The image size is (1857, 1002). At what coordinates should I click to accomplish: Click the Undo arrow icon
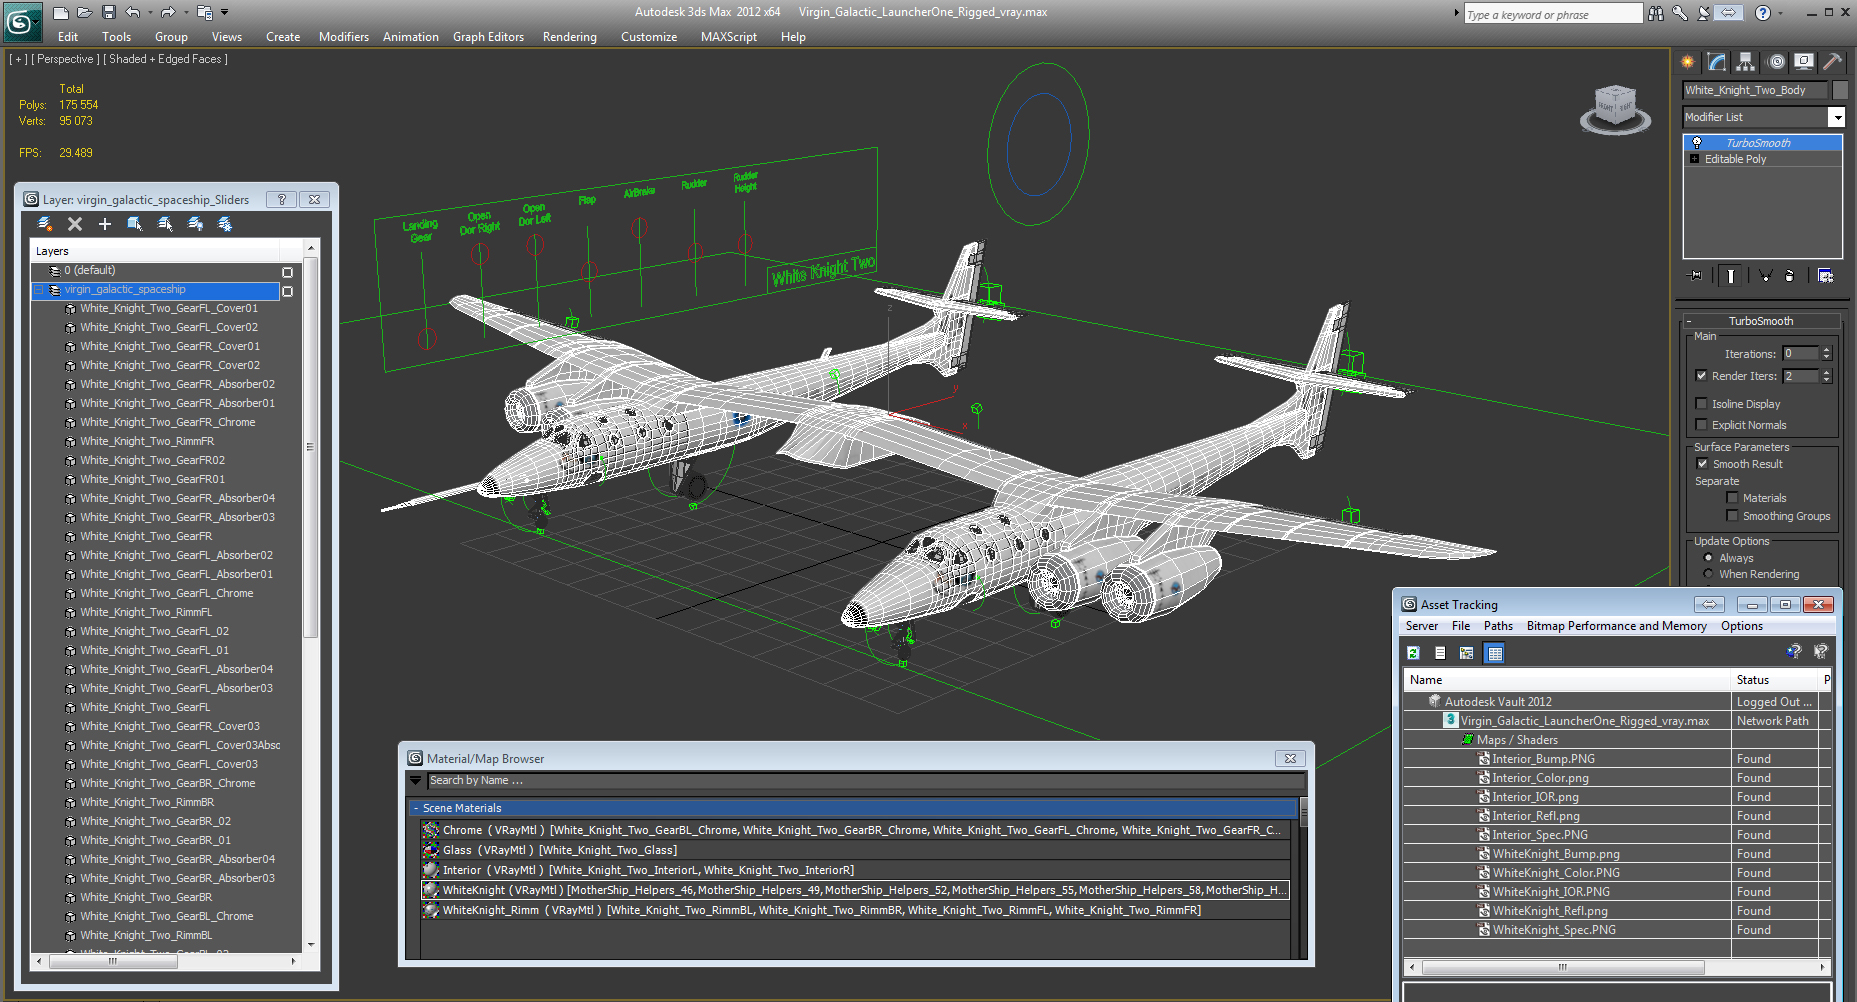(x=132, y=13)
